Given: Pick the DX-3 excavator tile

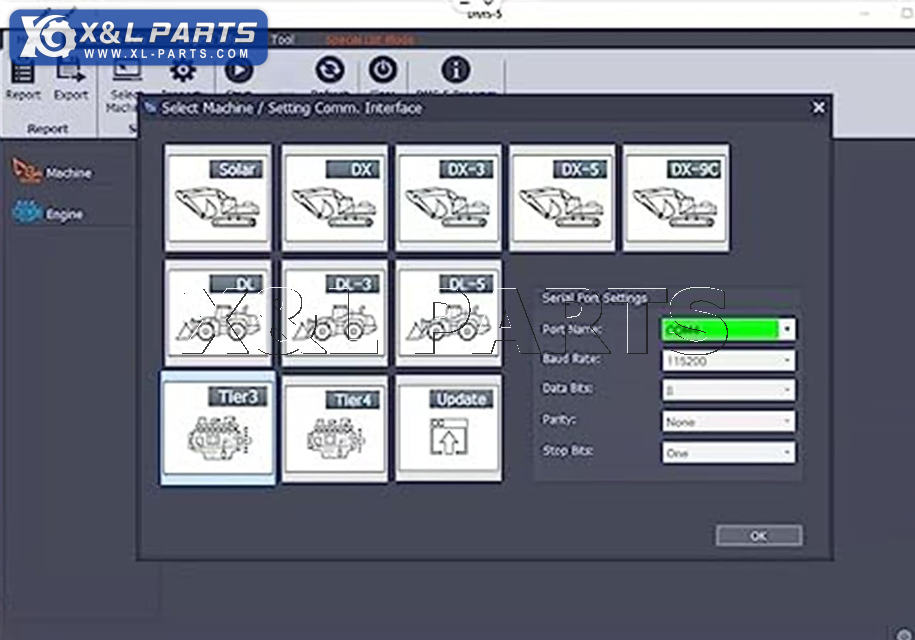Looking at the screenshot, I should pos(448,197).
